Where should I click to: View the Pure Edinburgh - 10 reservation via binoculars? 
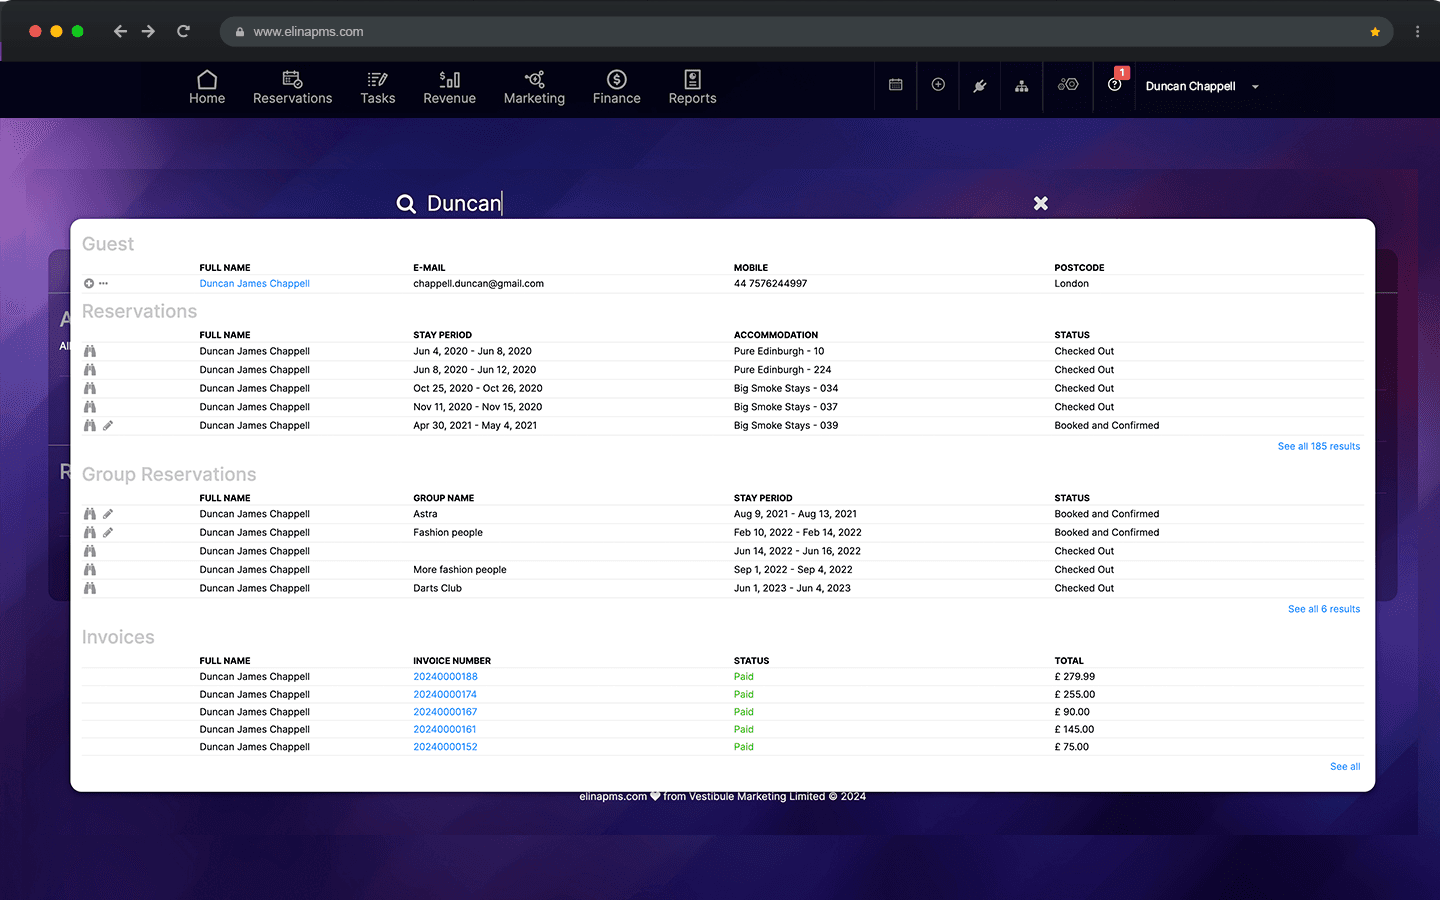pos(90,351)
